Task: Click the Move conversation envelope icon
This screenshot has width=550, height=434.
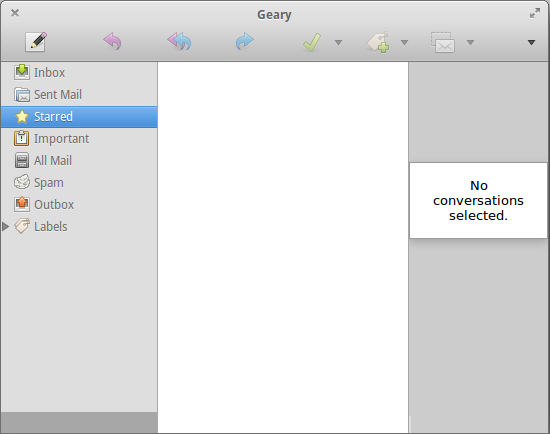Action: click(x=443, y=42)
